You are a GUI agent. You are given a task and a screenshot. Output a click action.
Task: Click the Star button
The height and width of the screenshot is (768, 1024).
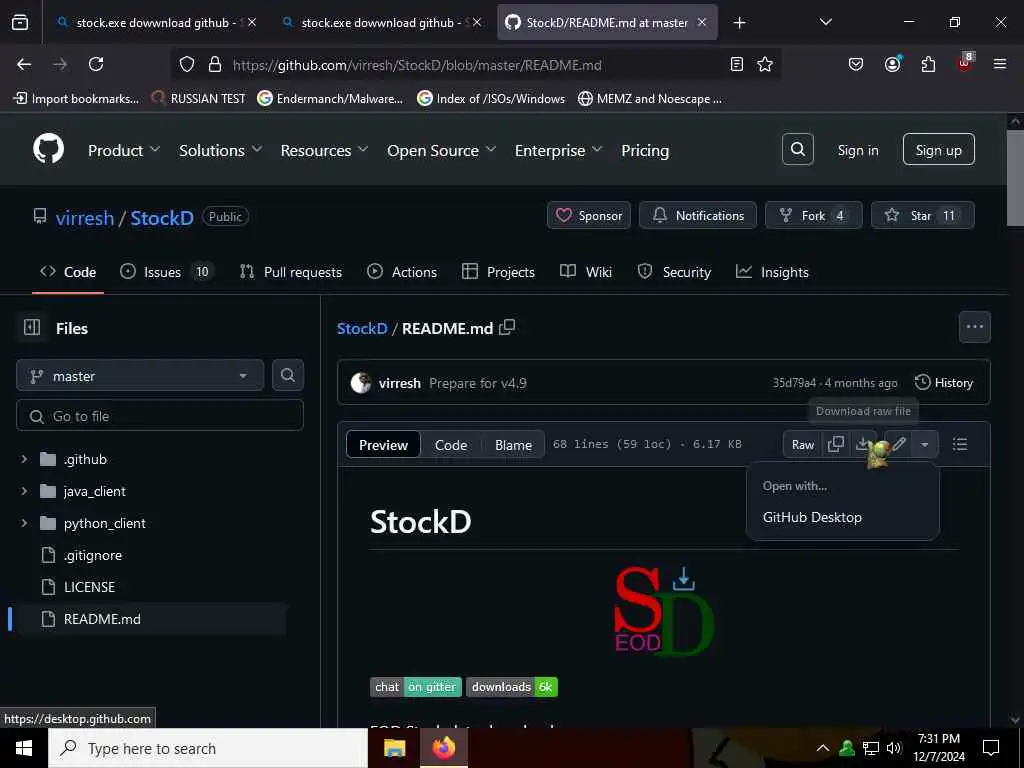(x=922, y=215)
